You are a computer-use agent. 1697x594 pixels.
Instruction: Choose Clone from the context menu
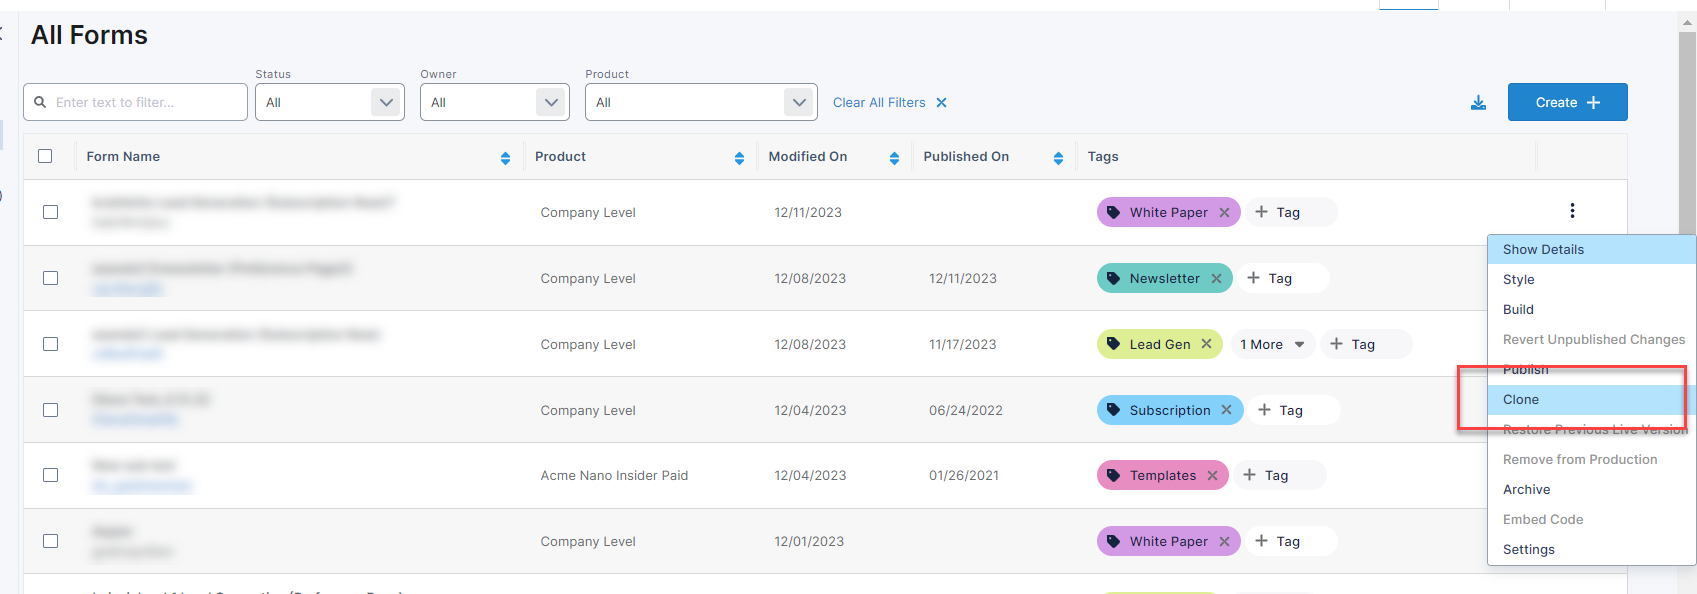[x=1521, y=400]
